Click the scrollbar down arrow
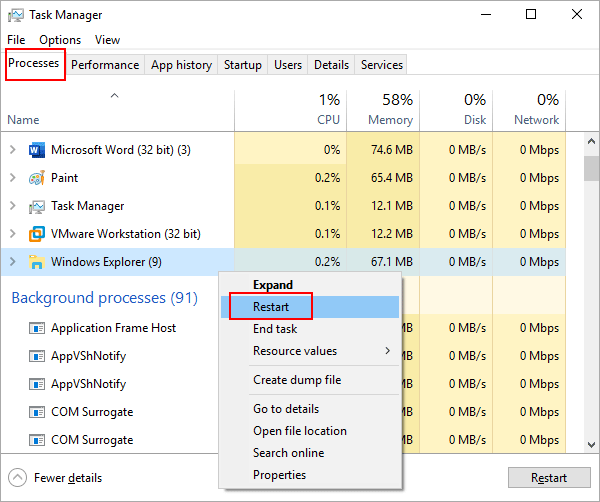The width and height of the screenshot is (600, 502). pos(592,445)
